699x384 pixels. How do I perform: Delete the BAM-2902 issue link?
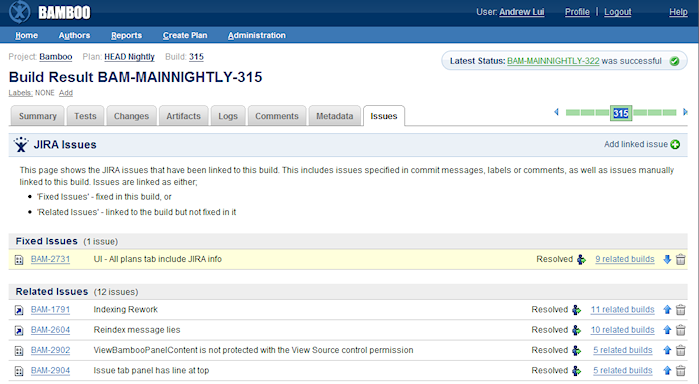(680, 350)
